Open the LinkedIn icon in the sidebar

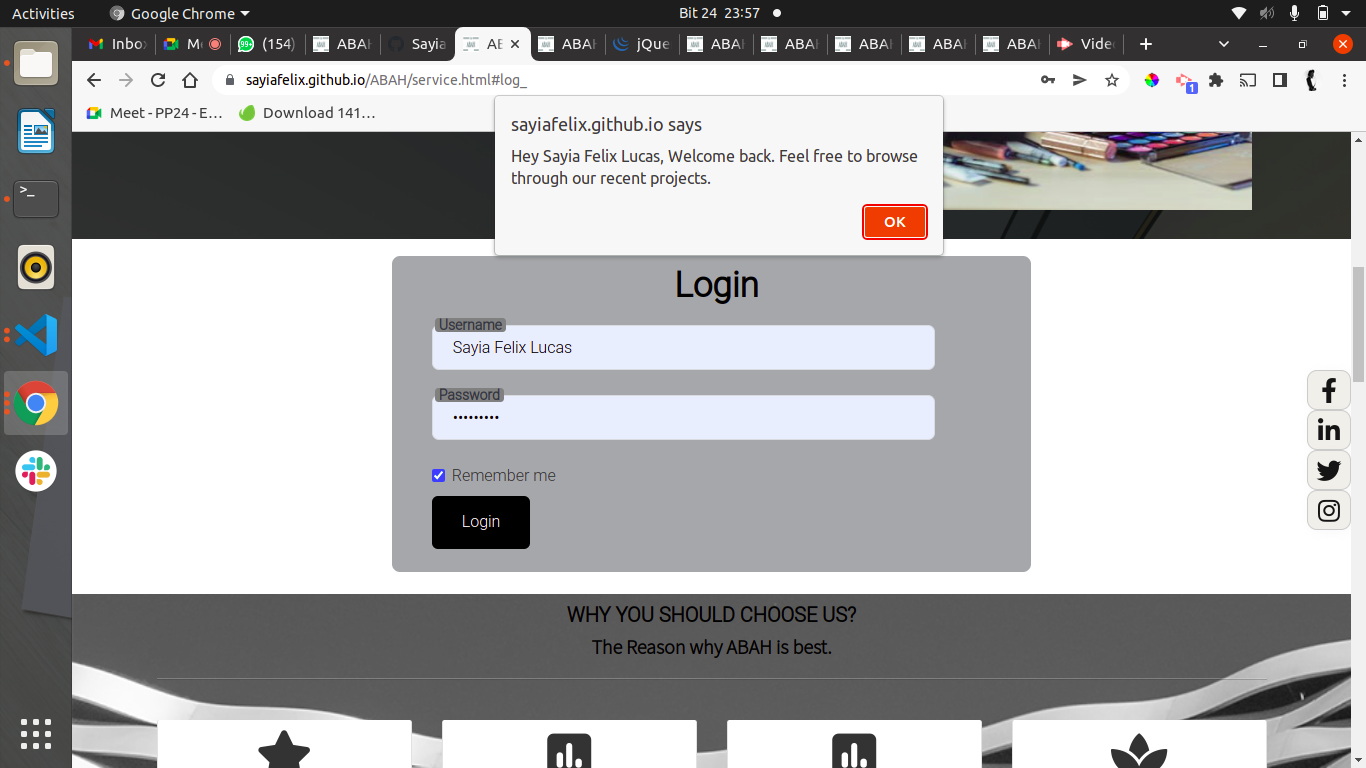pyautogui.click(x=1328, y=430)
